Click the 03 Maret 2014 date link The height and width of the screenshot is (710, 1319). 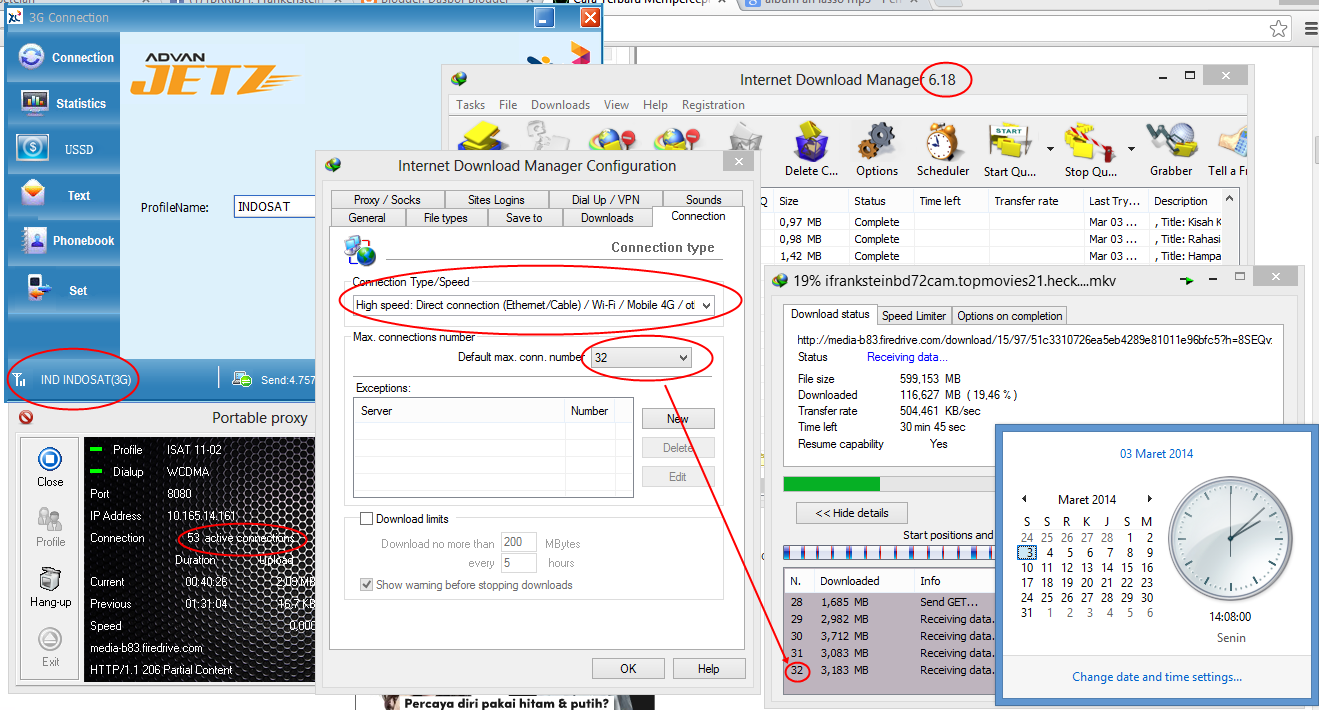tap(1156, 453)
